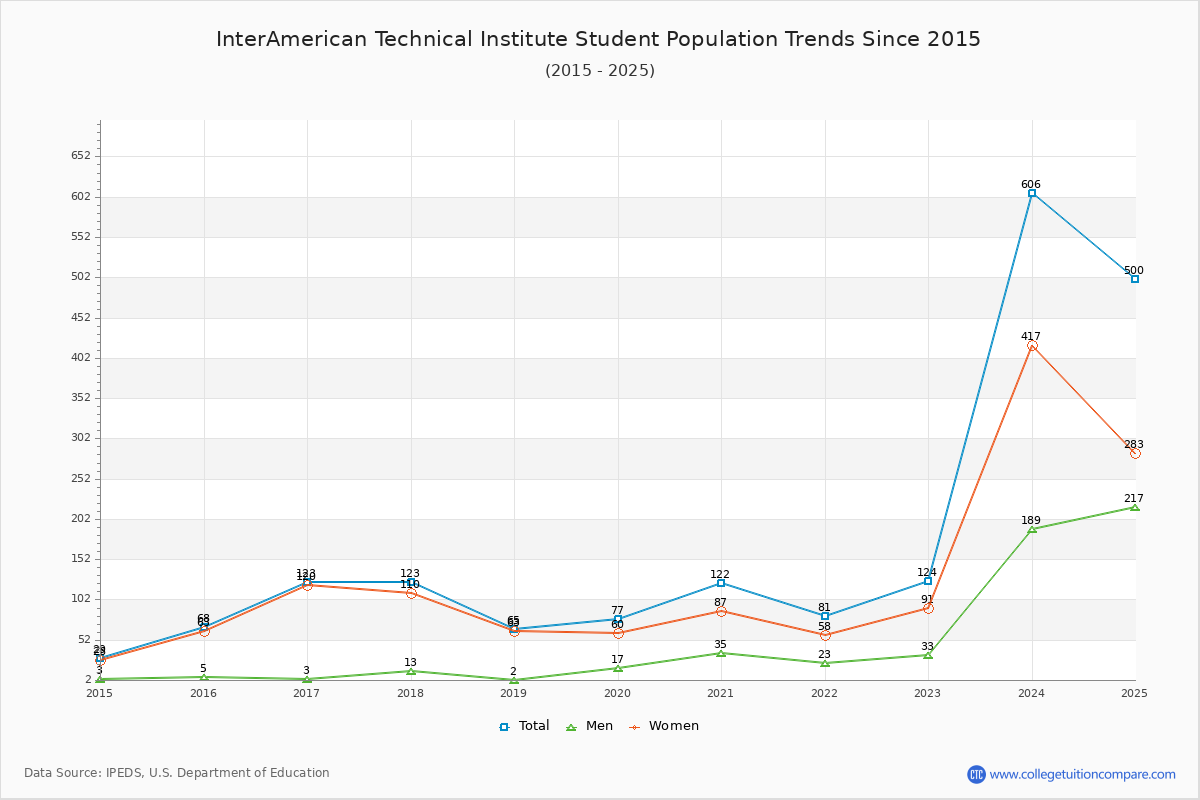Screen dimensions: 1200x800
Task: Select the 2025 Total data point 500
Action: [x=1135, y=279]
